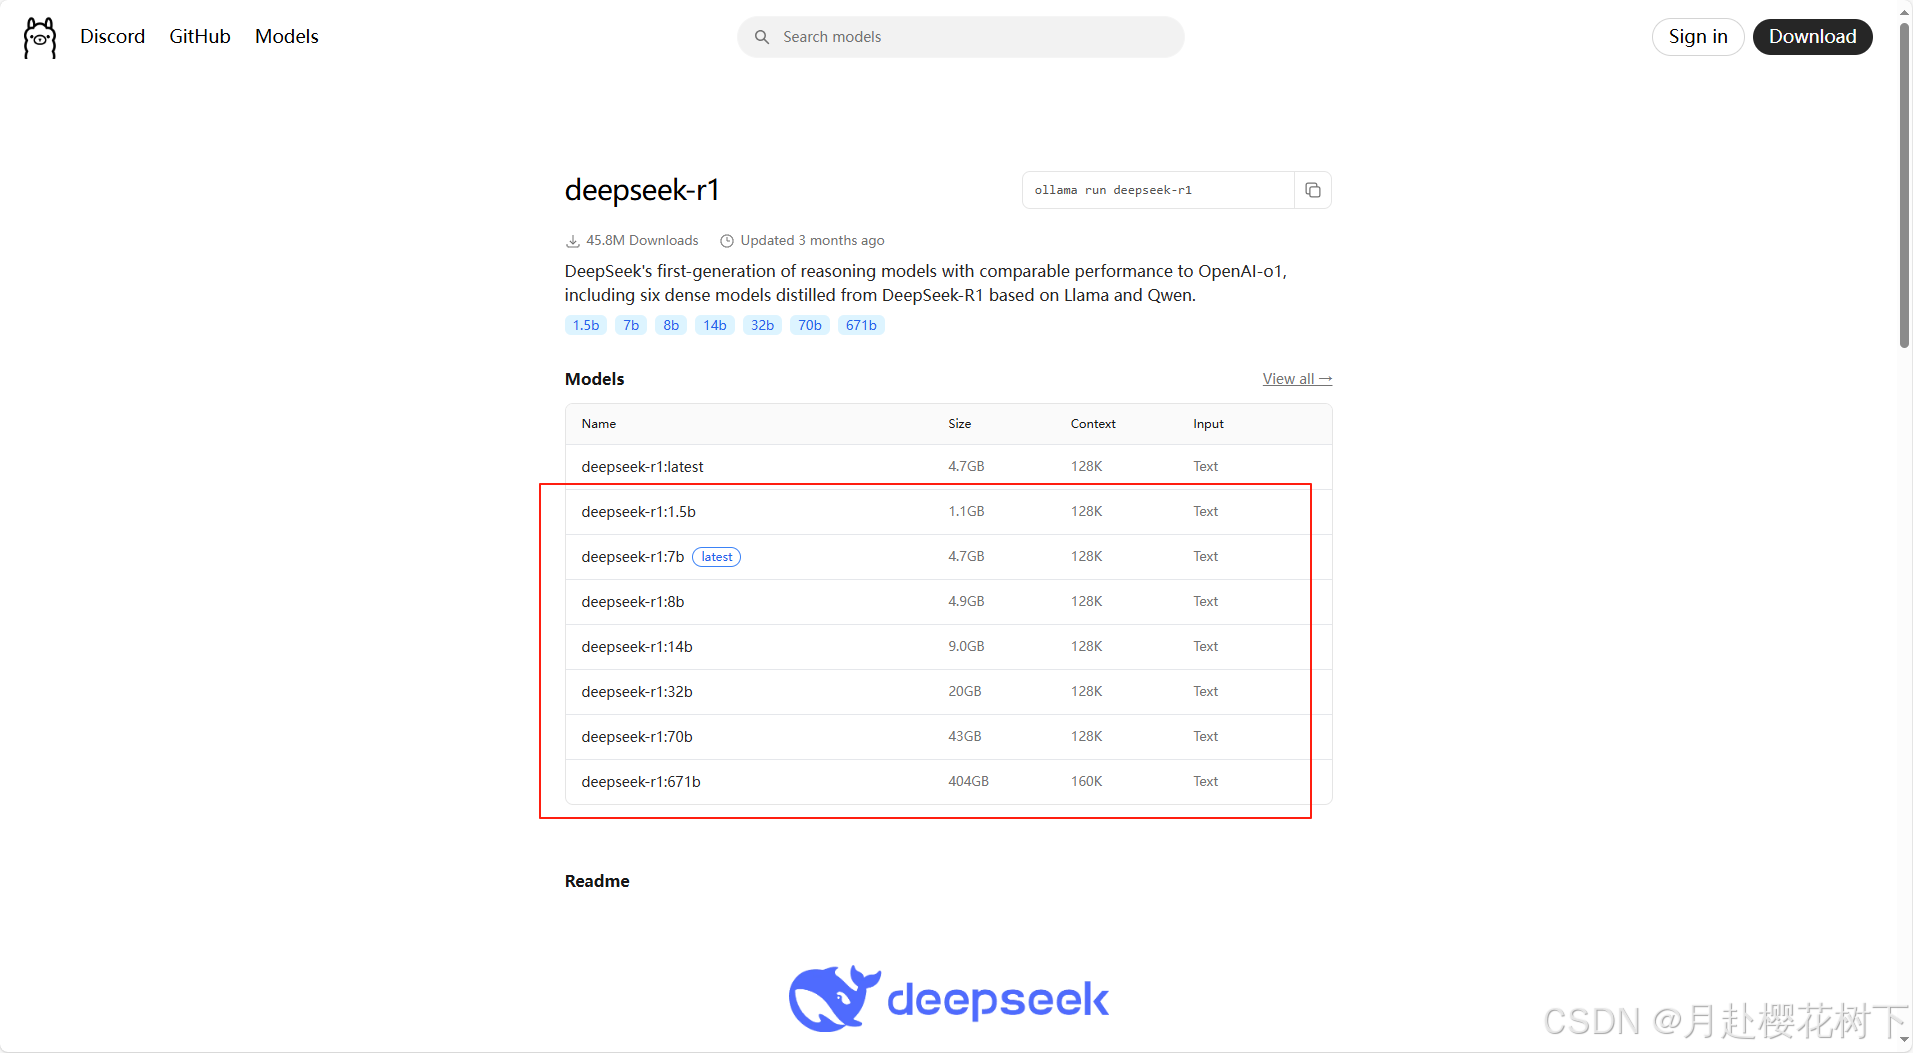1913x1053 pixels.
Task: Click the Ollama llama logo
Action: click(x=40, y=37)
